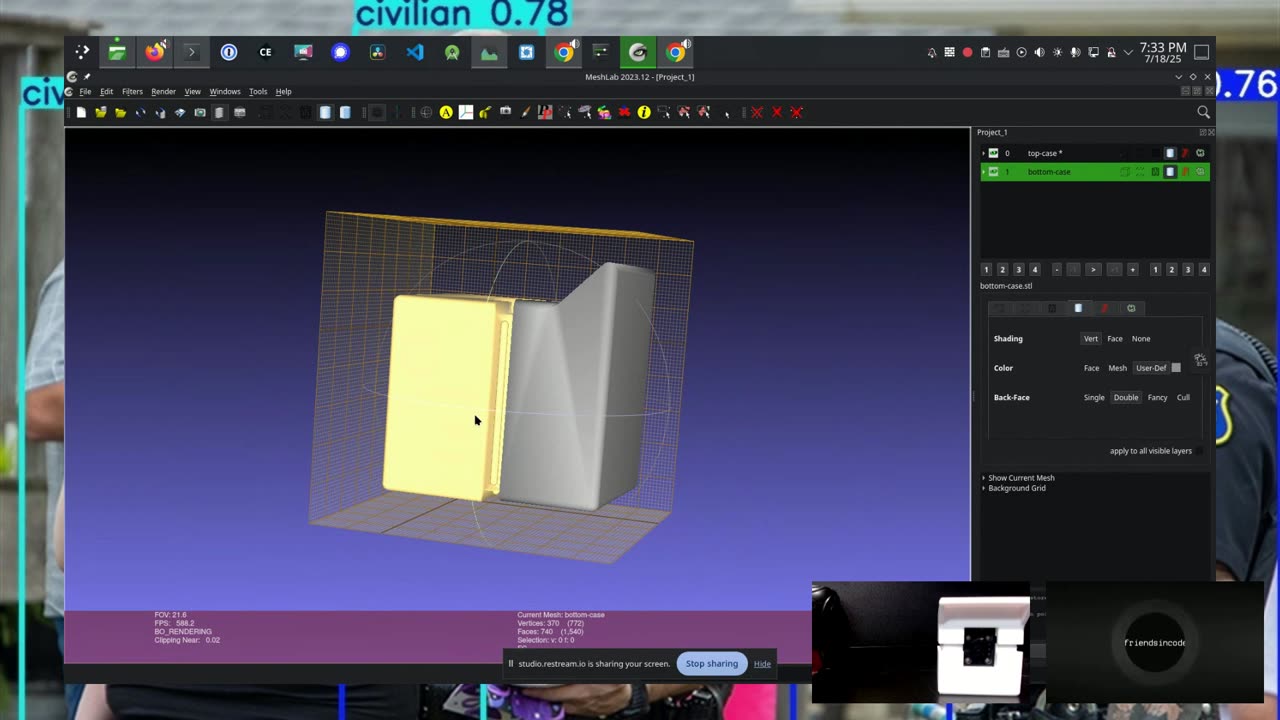This screenshot has width=1280, height=720.
Task: Click the user-defined color swatch
Action: [1176, 368]
